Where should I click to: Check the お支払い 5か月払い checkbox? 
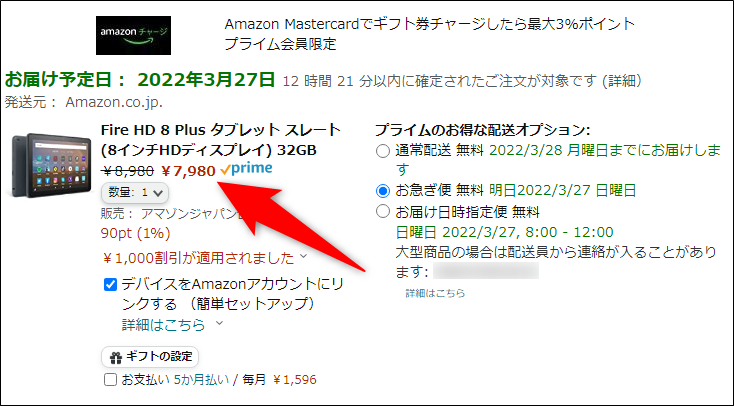coord(110,379)
